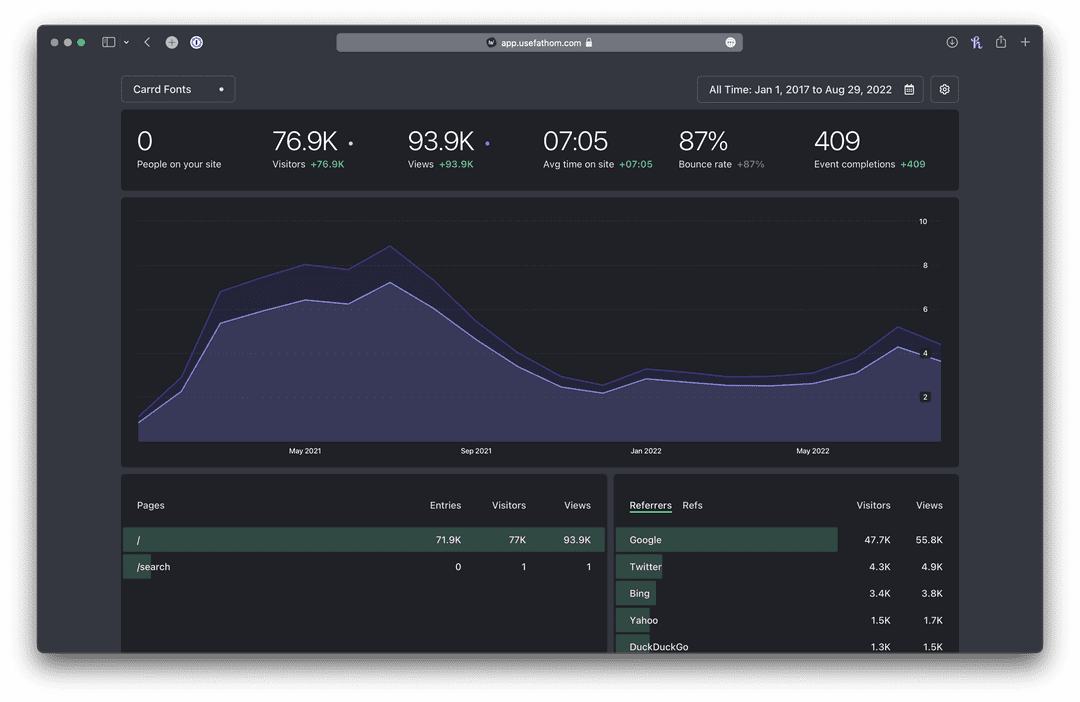Click the browser address bar
This screenshot has height=702, width=1080.
pos(540,42)
